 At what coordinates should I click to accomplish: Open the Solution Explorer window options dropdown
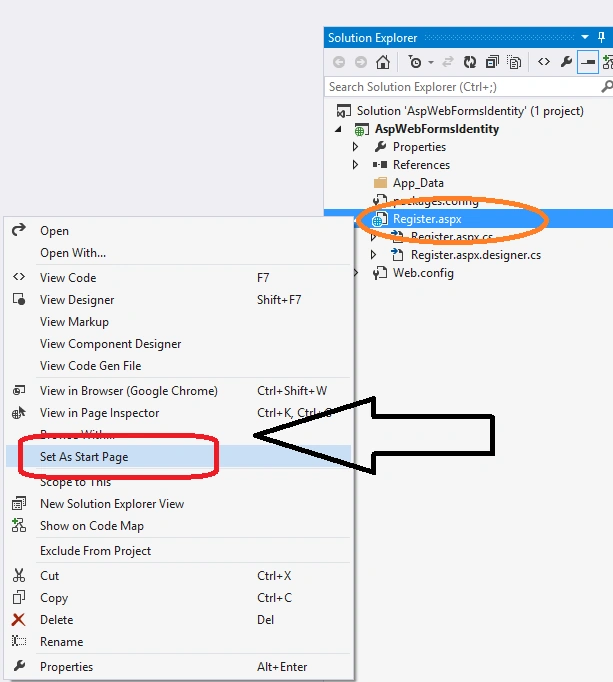coord(585,37)
